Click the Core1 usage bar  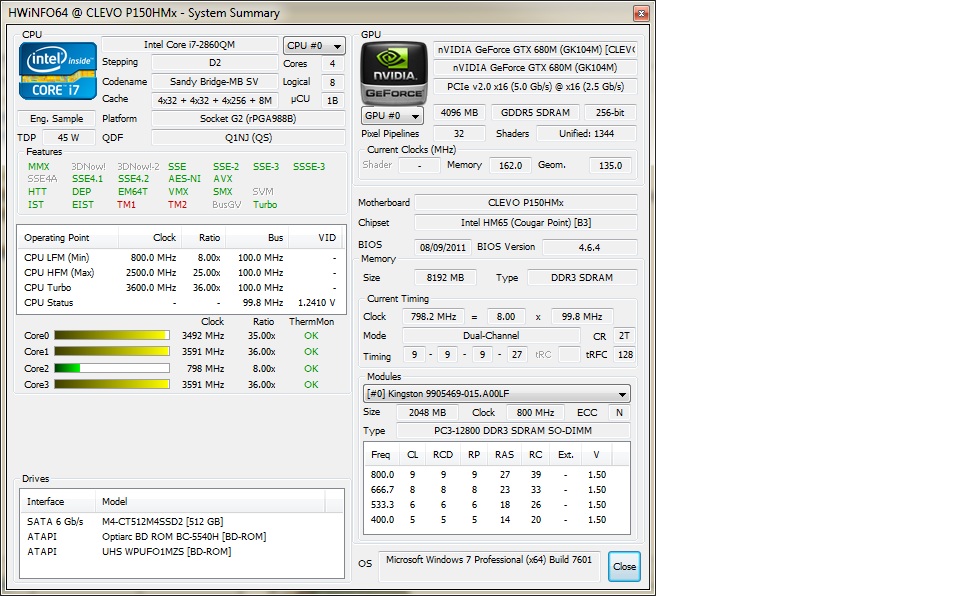(112, 351)
